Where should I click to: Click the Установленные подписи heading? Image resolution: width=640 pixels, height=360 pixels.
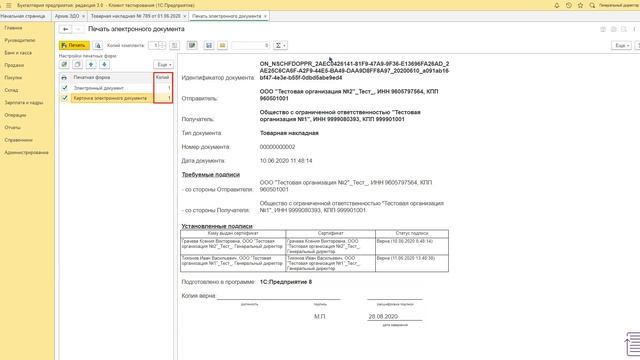[217, 226]
